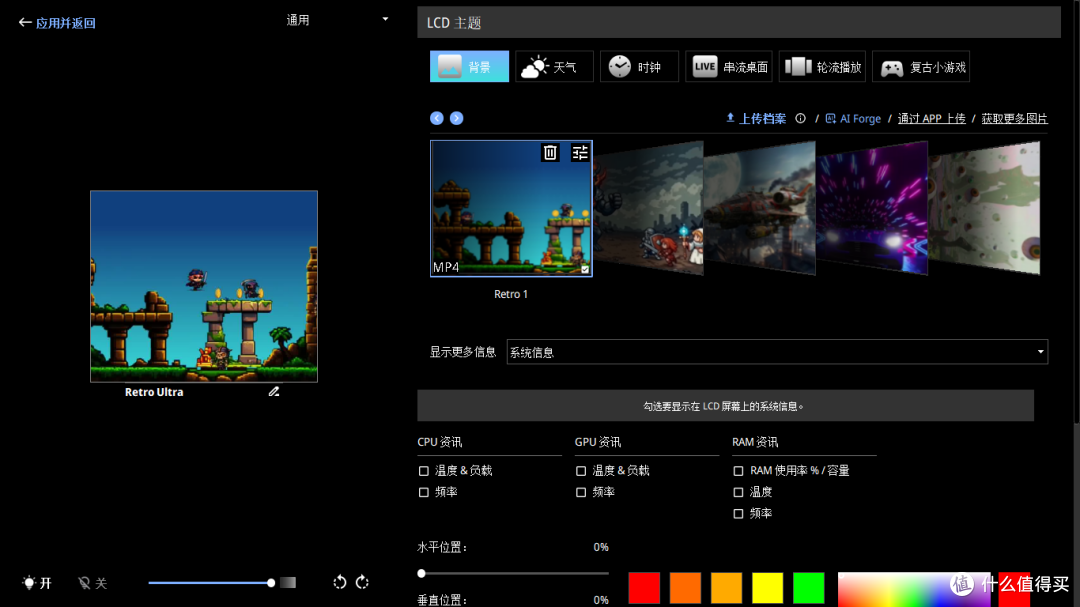This screenshot has height=607, width=1080.
Task: Rotate the LCD display clockwise
Action: coord(362,582)
